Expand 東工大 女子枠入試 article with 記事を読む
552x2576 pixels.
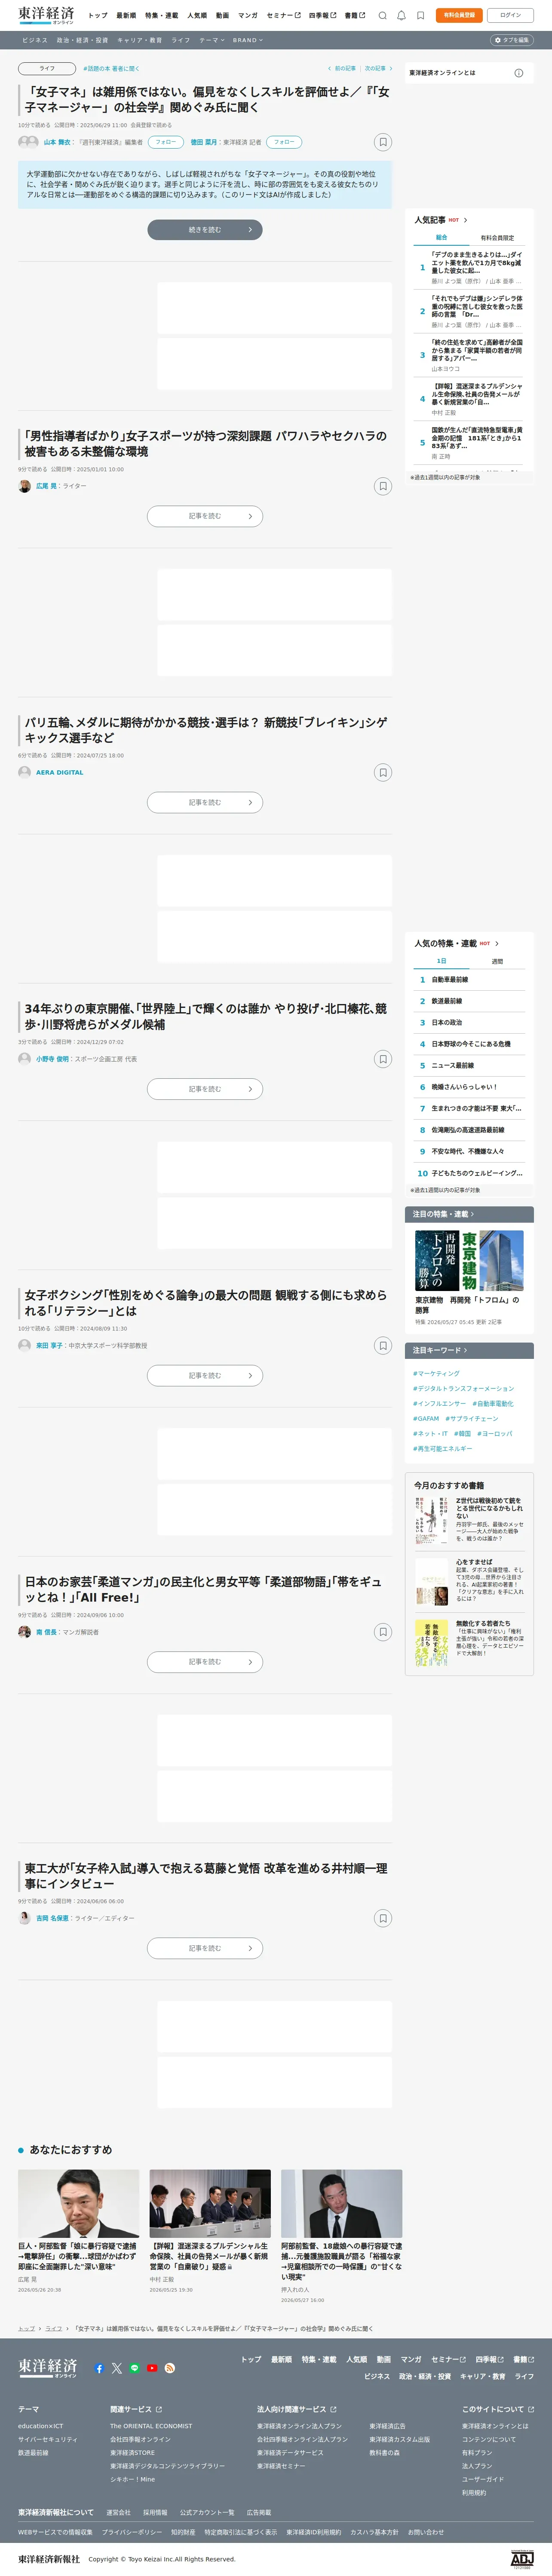coord(205,1948)
